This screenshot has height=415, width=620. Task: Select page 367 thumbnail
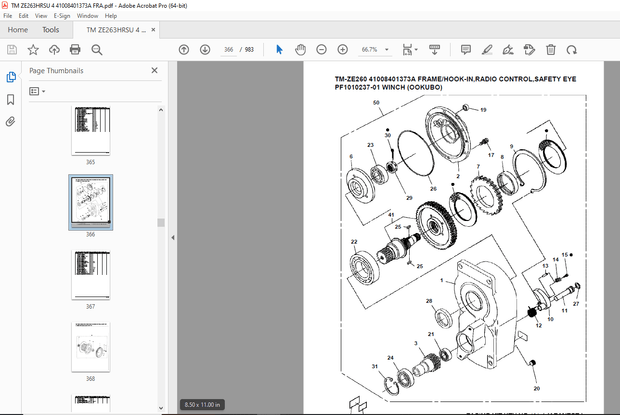pos(91,275)
